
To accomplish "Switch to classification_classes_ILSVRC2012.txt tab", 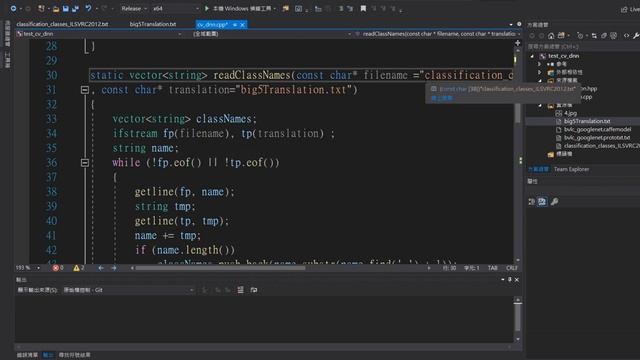I will tap(62, 24).
